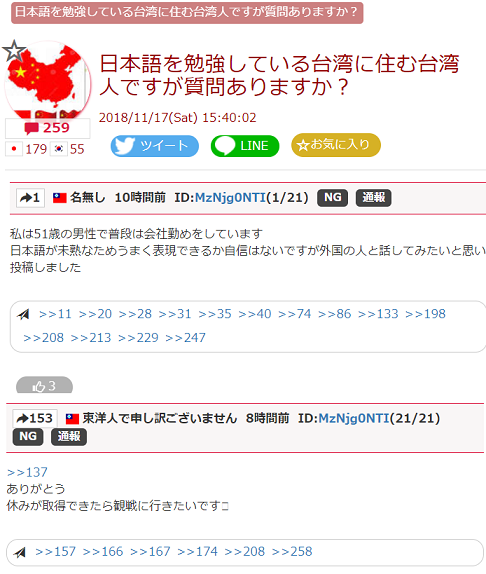
Task: Mark post 153 as NG
Action: 28,437
